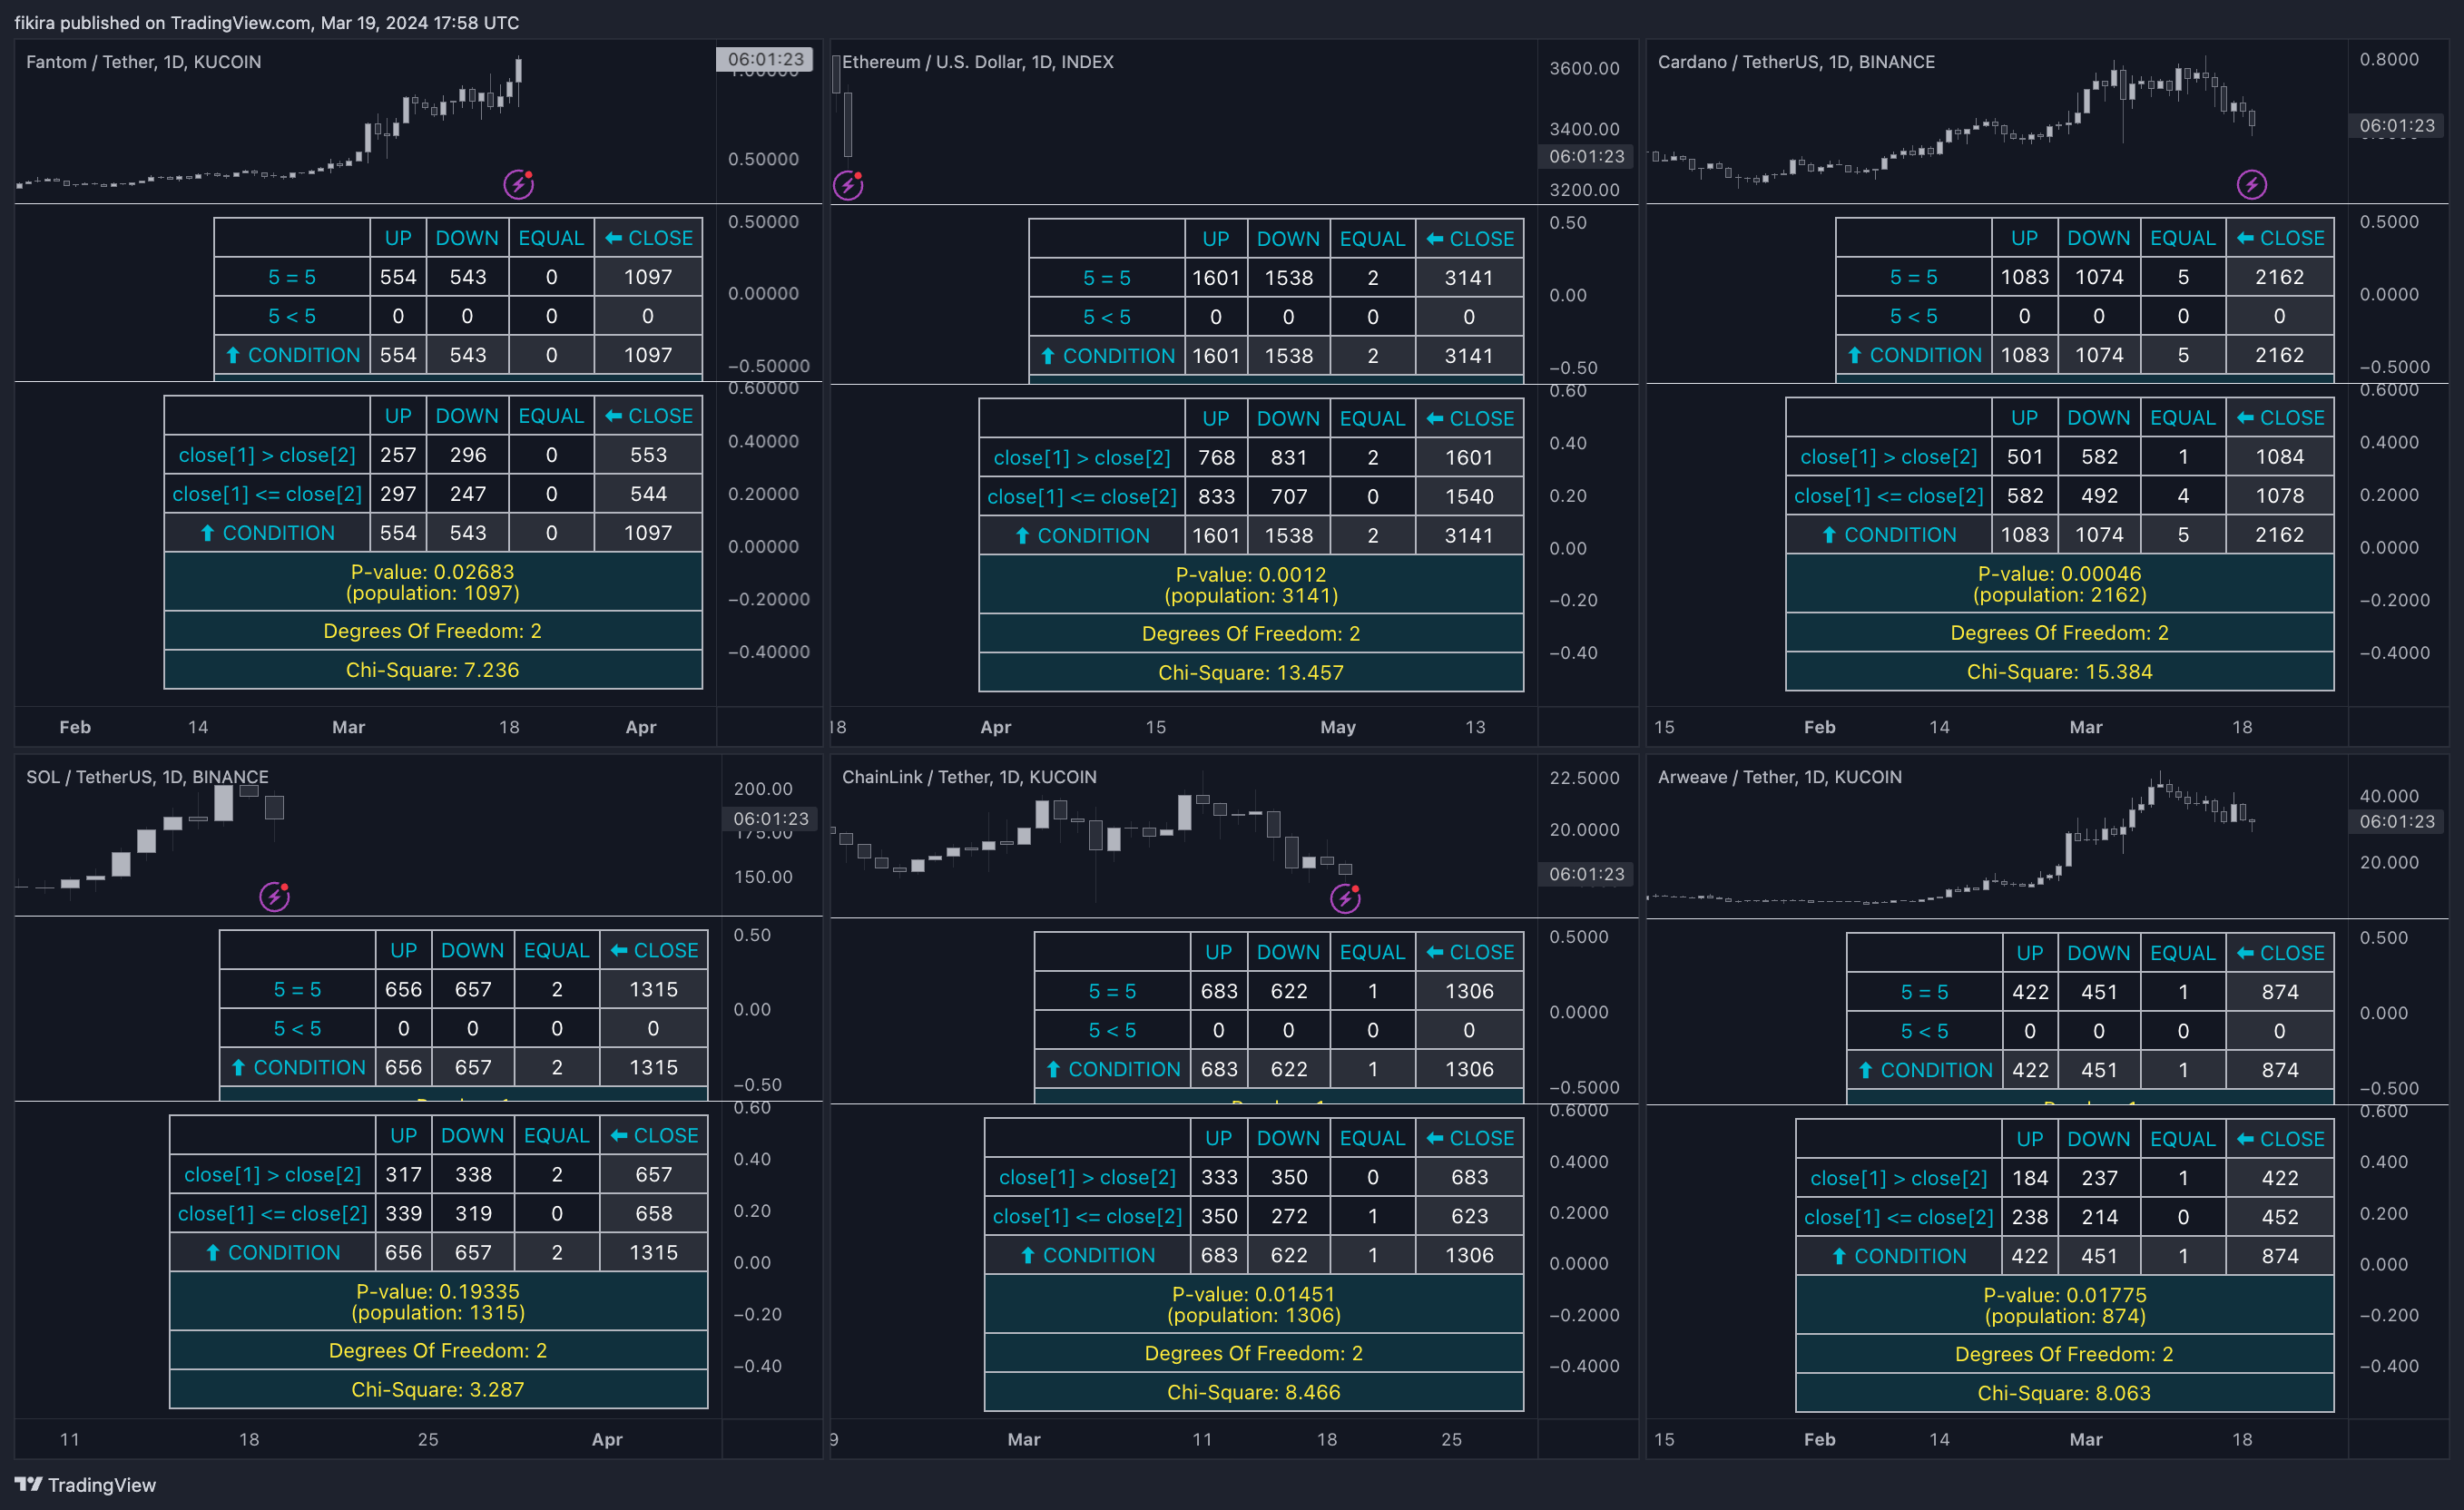Screen dimensions: 2464x1510
Task: Click the '452' value in Arweave lower table
Action: tap(2279, 1217)
